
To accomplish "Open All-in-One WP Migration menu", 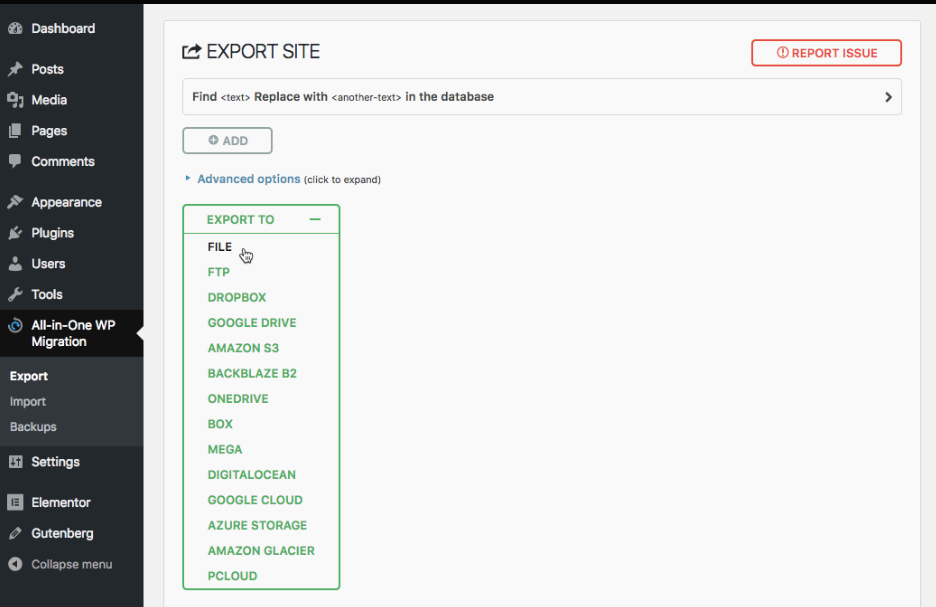I will click(72, 333).
